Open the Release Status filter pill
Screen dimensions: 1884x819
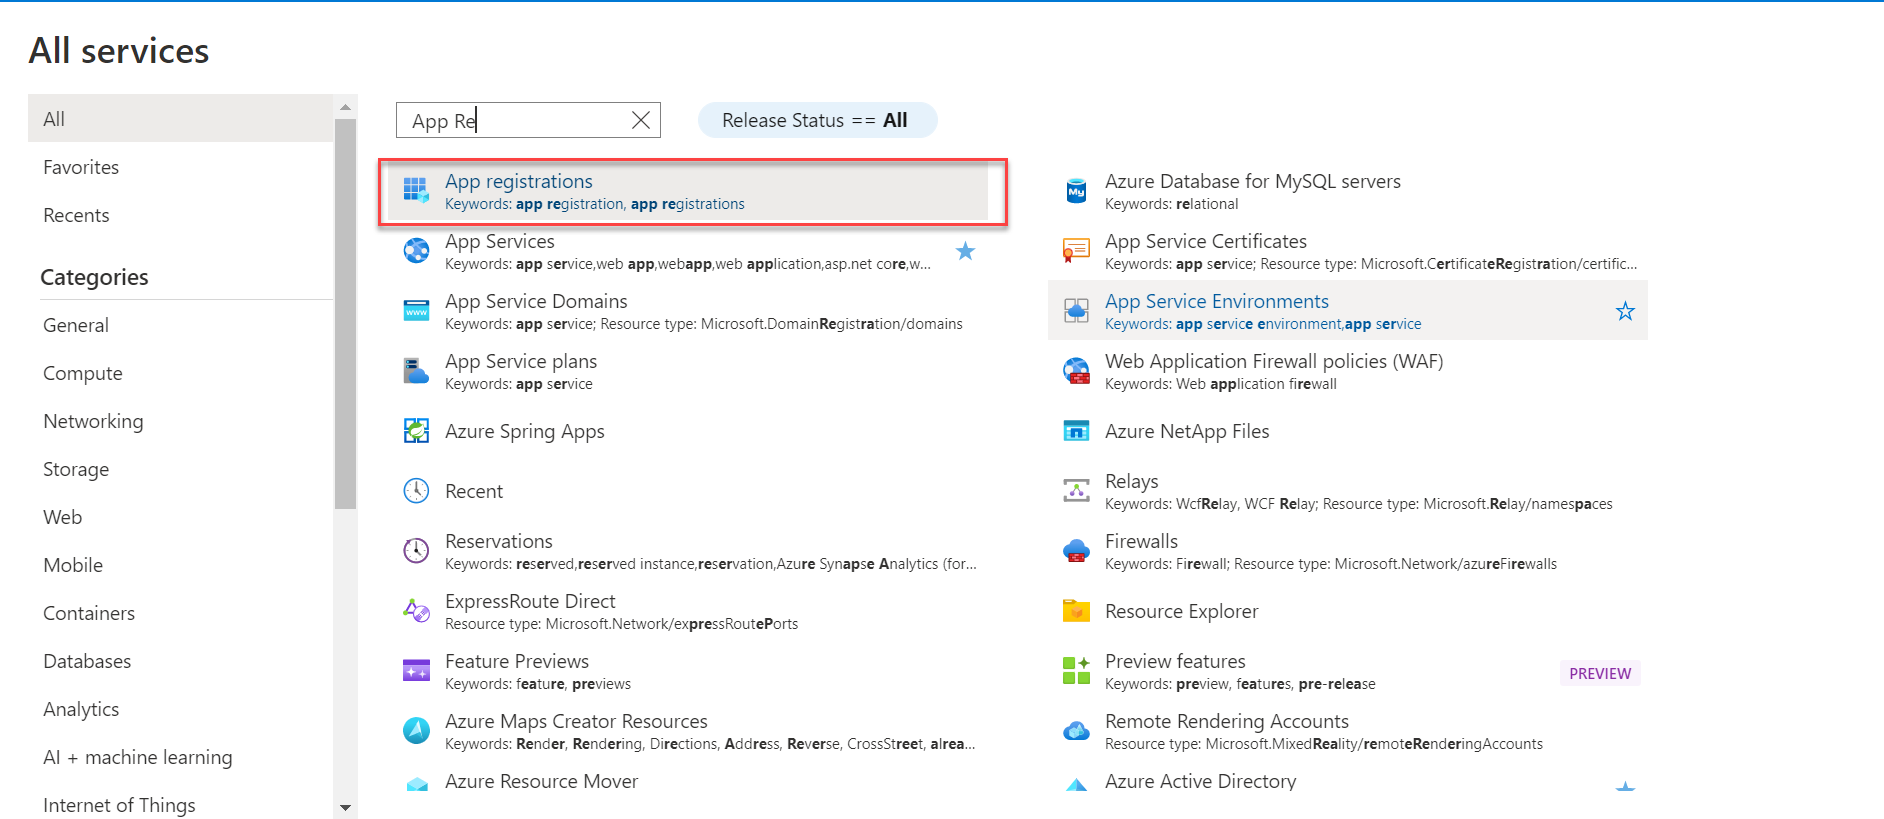(x=817, y=120)
